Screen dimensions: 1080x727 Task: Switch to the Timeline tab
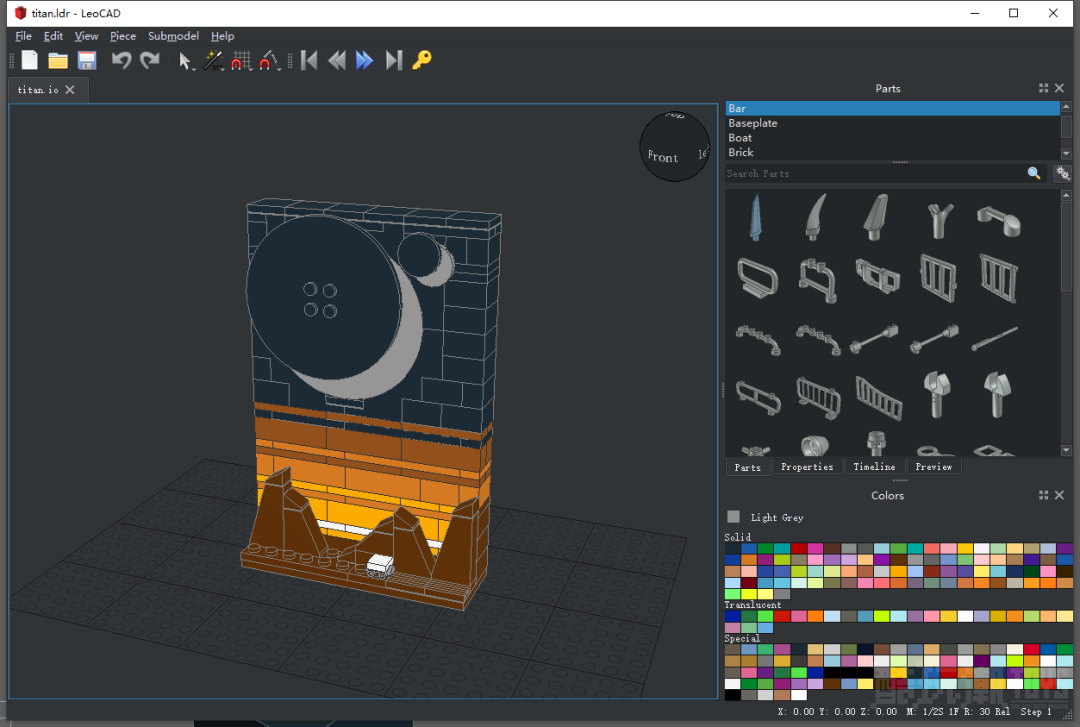[x=874, y=467]
